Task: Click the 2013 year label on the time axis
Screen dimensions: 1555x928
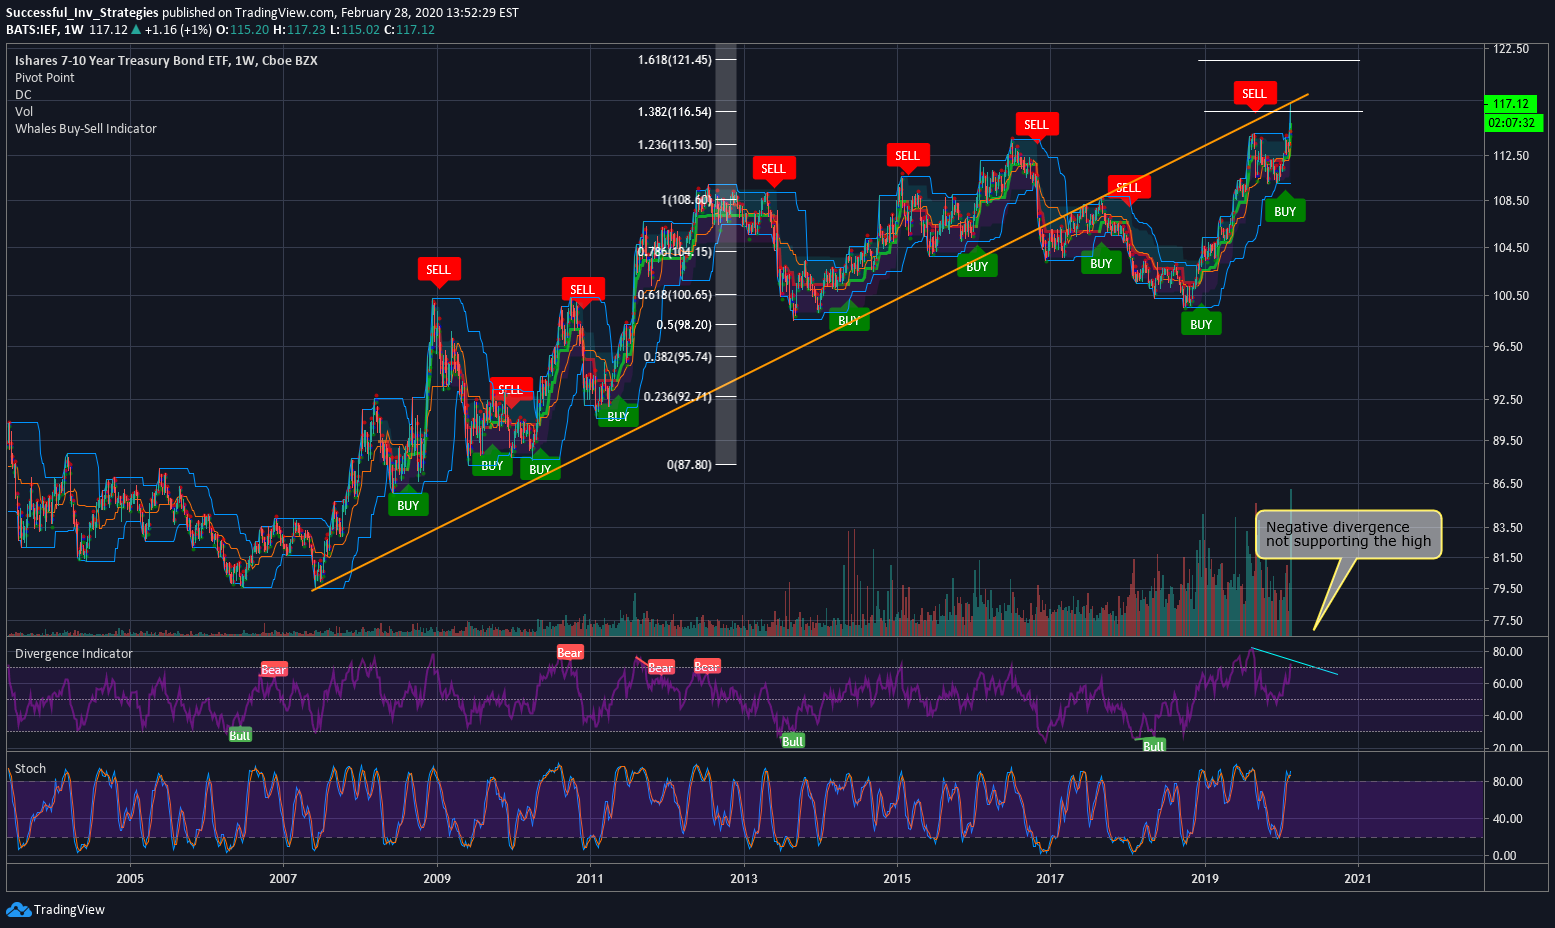Action: click(744, 879)
